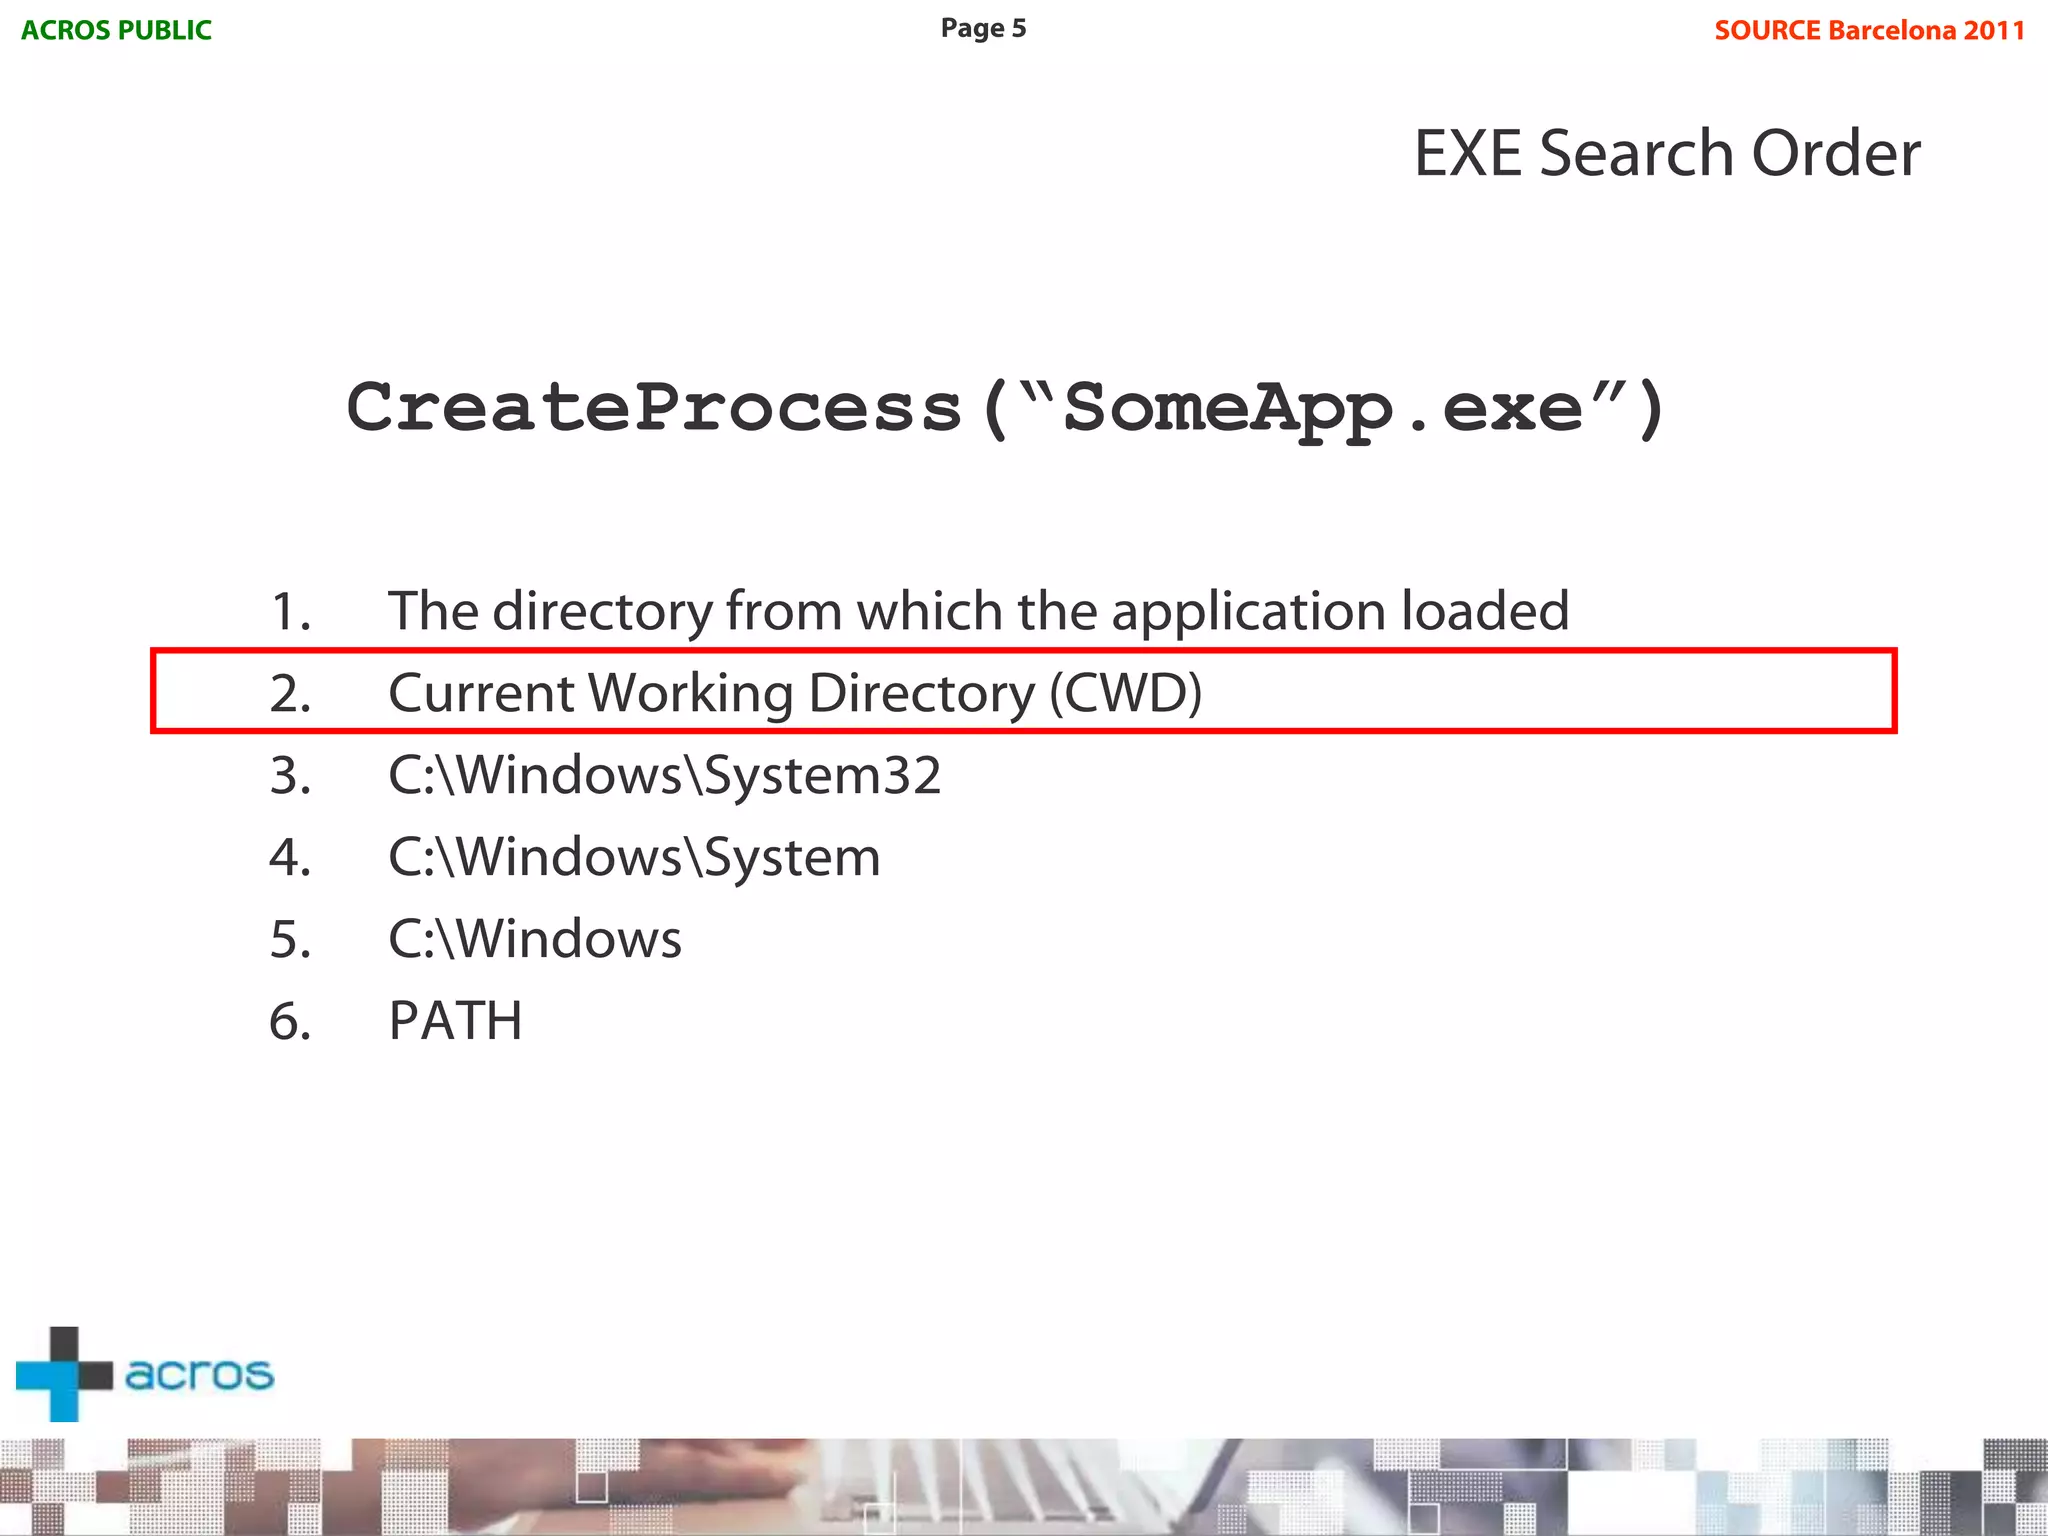Click the 'Page 5' page label
This screenshot has width=2048, height=1536.
click(x=983, y=28)
